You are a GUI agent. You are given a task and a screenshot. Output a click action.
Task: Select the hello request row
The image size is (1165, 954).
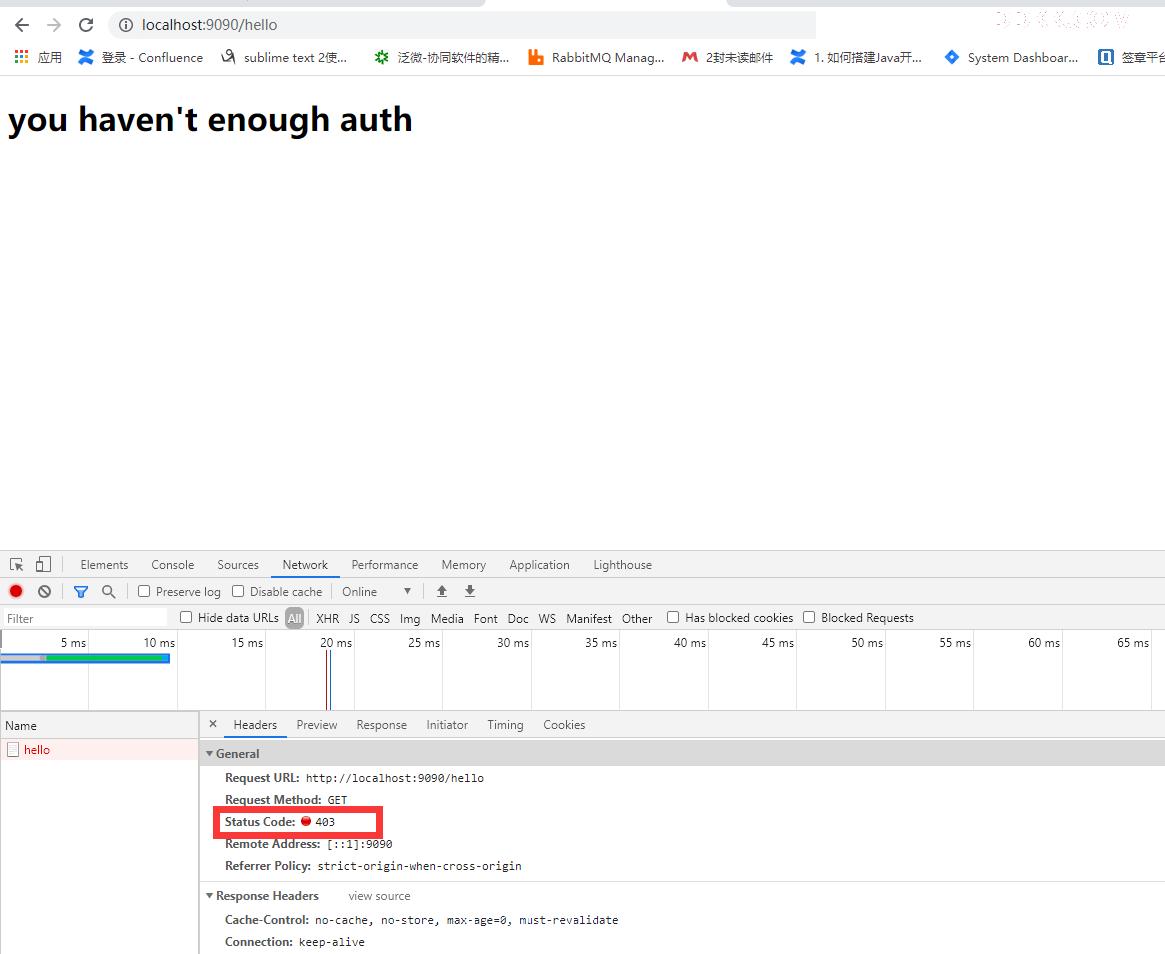click(x=99, y=750)
